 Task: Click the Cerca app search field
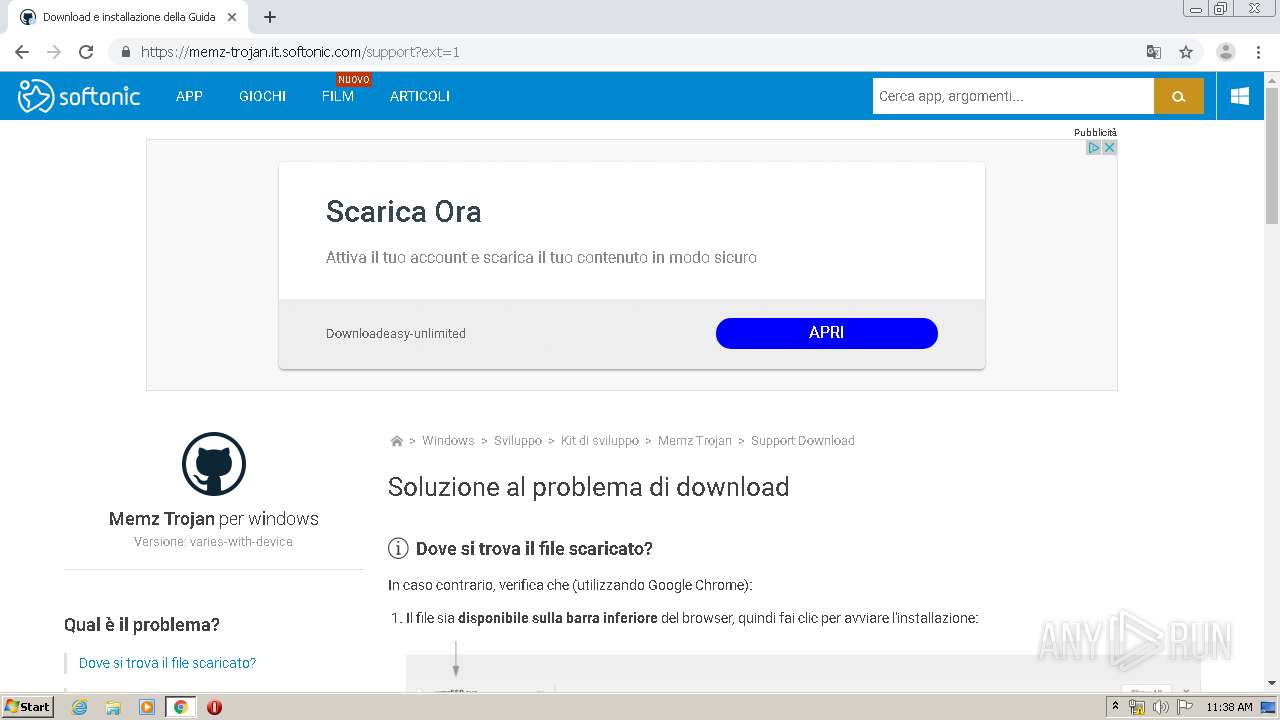(1013, 96)
